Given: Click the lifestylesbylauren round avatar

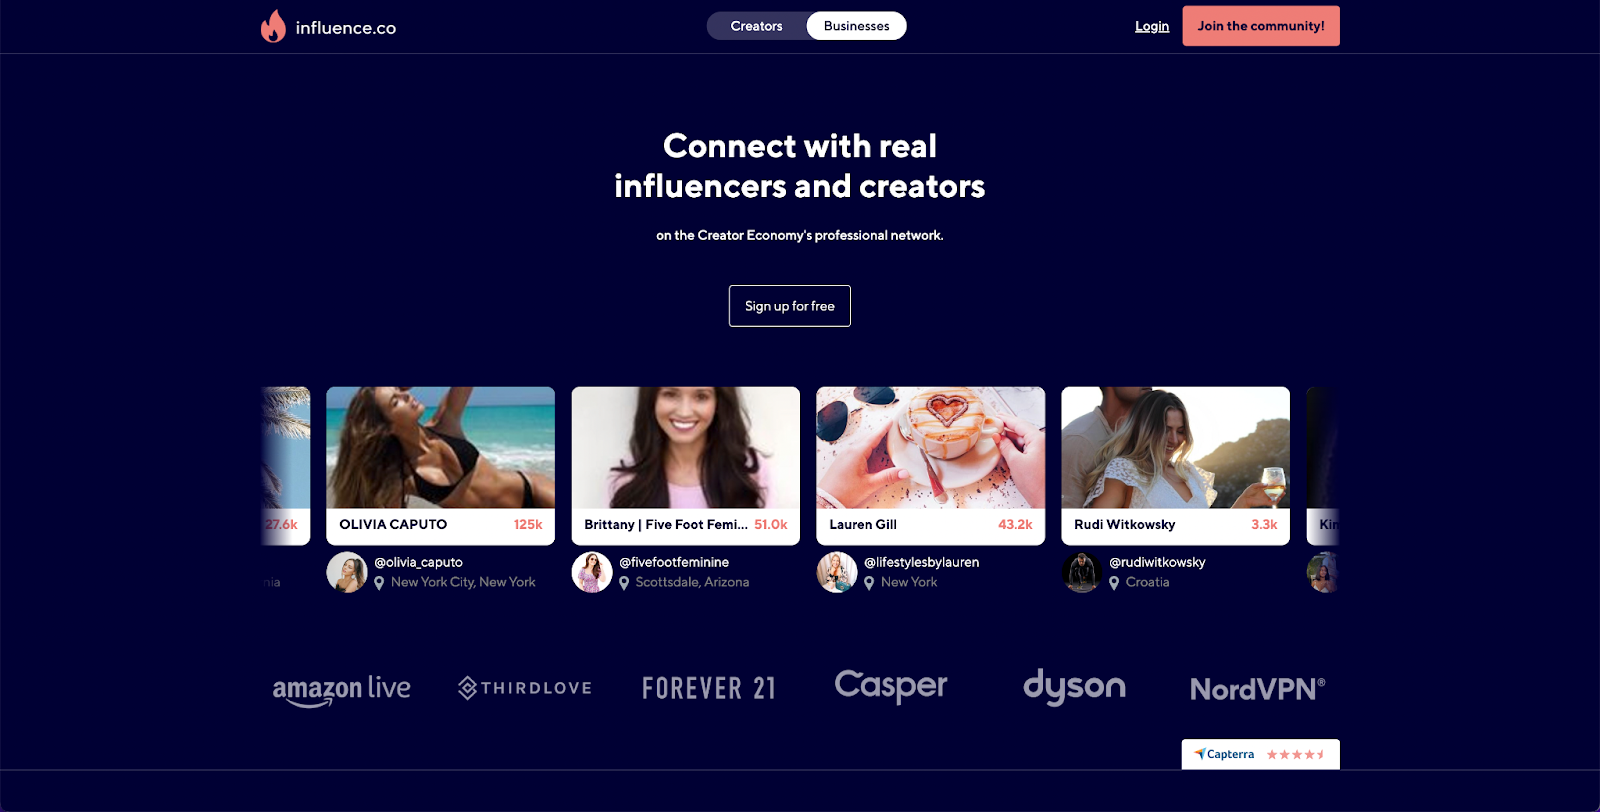Looking at the screenshot, I should (837, 572).
